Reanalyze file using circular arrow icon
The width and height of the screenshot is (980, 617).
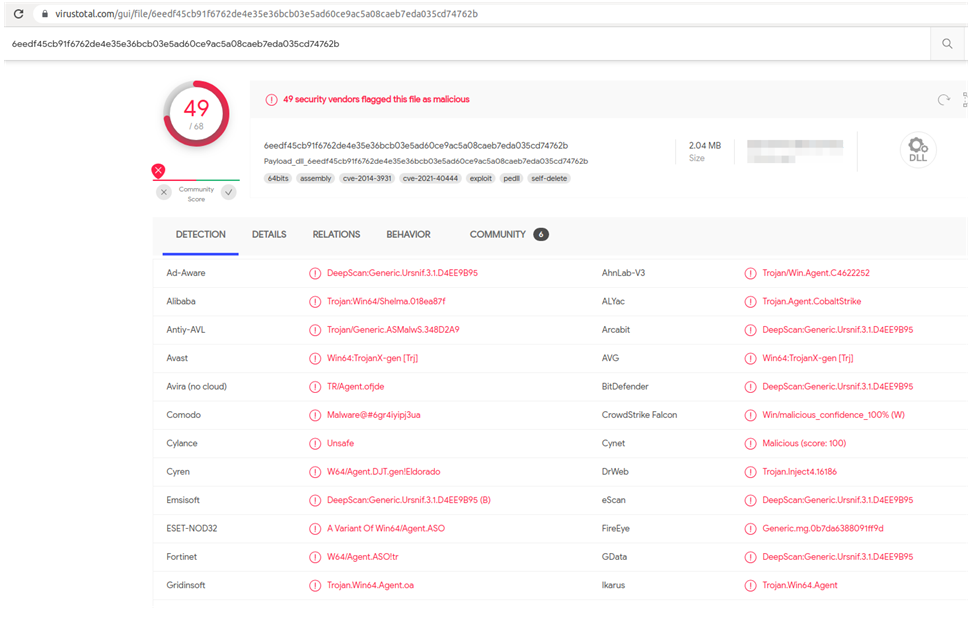click(x=944, y=99)
